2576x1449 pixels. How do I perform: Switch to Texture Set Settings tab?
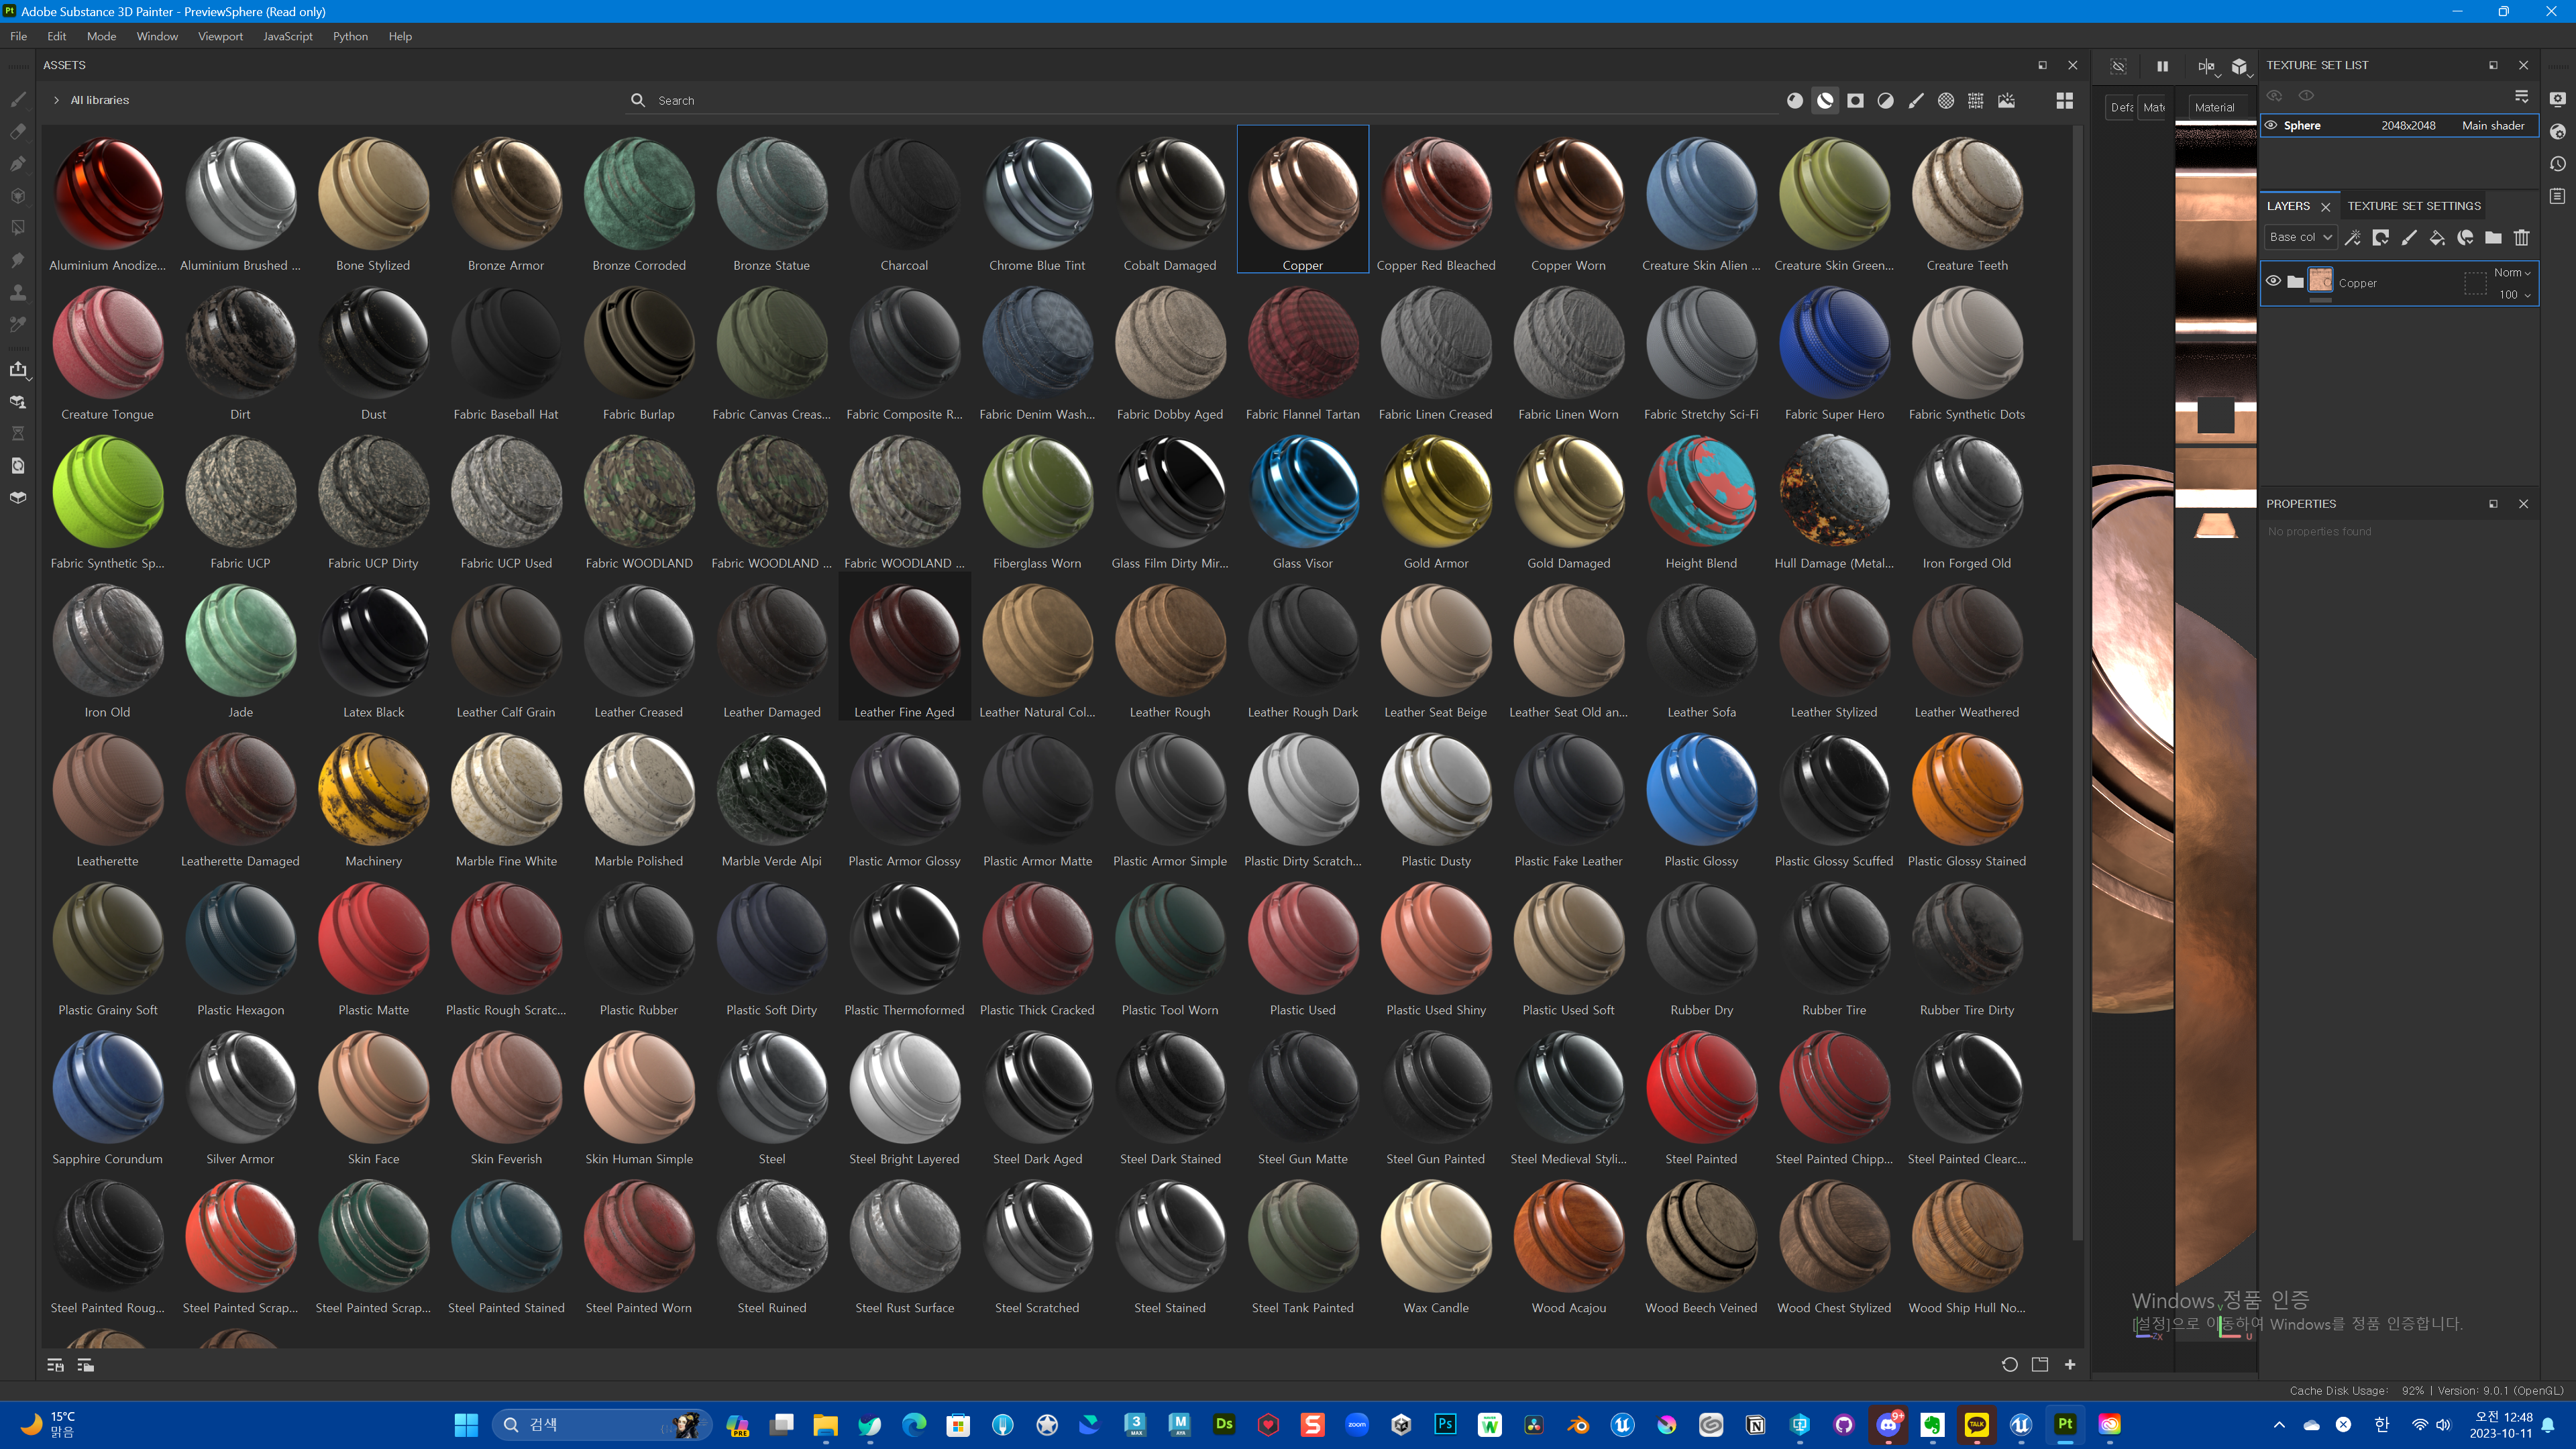[x=2413, y=206]
